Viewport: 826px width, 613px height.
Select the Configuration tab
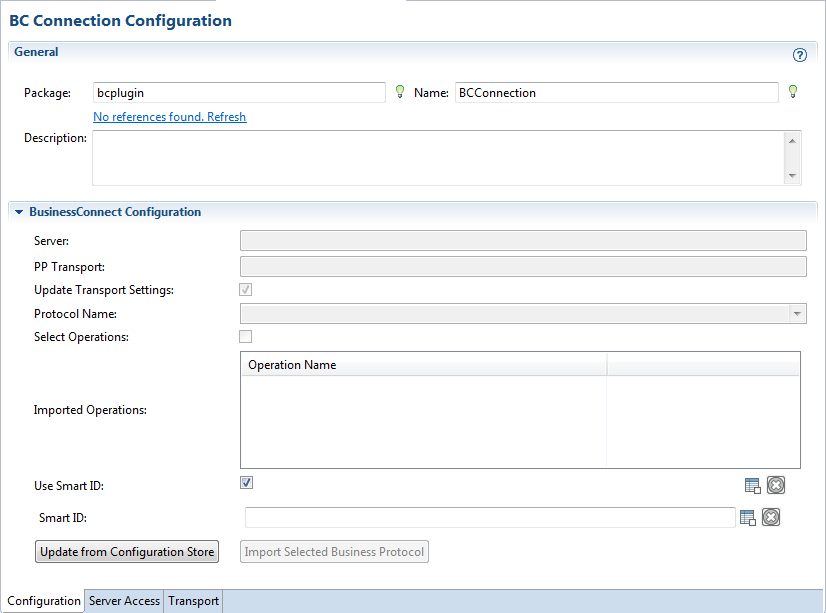43,601
